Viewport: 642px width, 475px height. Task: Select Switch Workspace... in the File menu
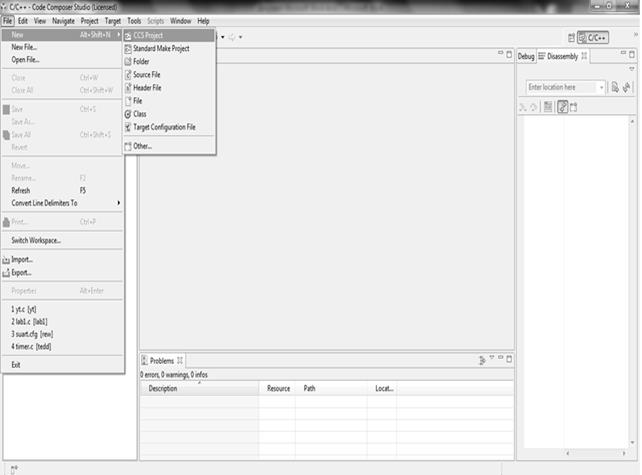pos(63,240)
